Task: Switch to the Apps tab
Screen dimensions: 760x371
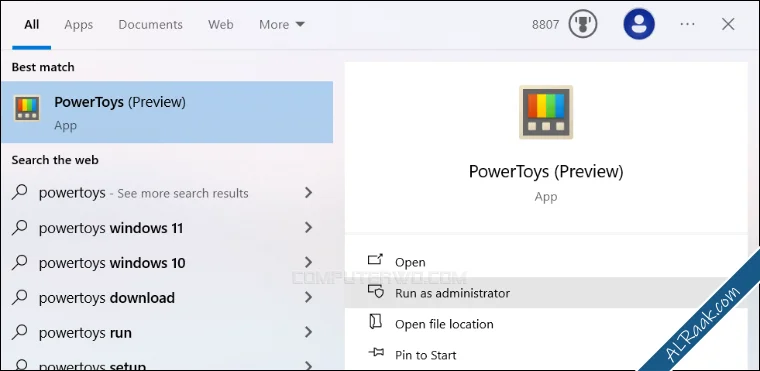Action: click(79, 25)
